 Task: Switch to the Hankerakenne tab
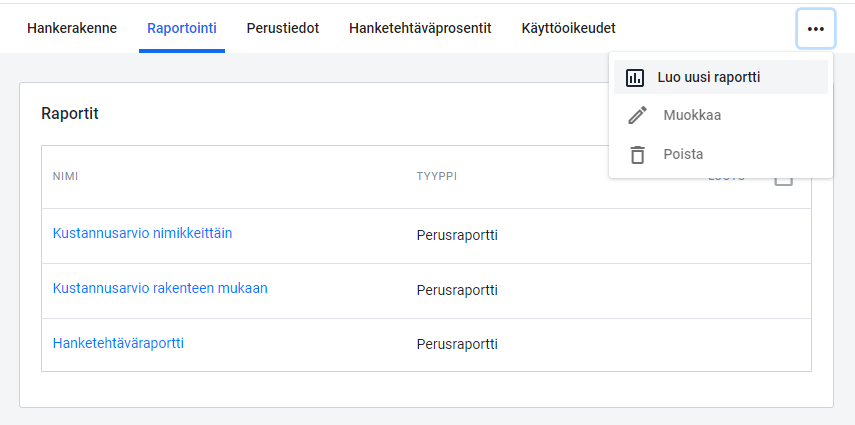coord(72,28)
